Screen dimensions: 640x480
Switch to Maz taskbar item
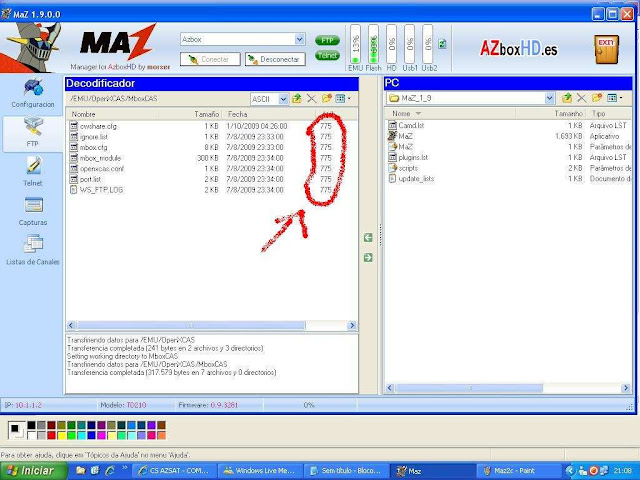click(x=433, y=471)
